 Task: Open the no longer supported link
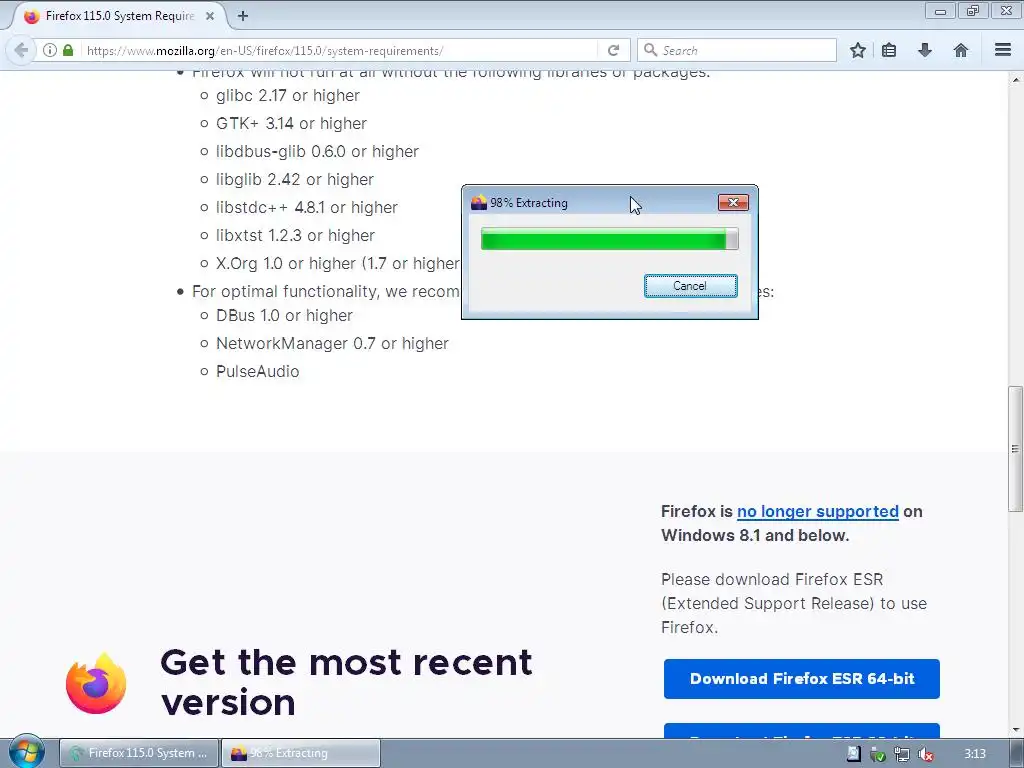(818, 511)
